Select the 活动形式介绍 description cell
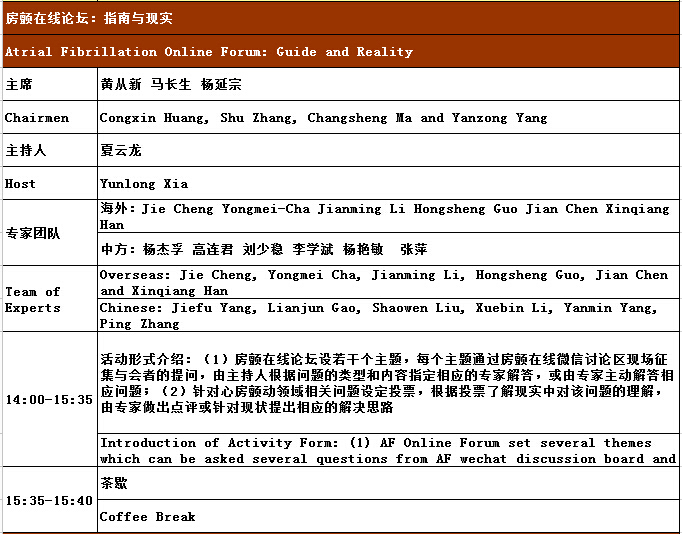 (388, 383)
